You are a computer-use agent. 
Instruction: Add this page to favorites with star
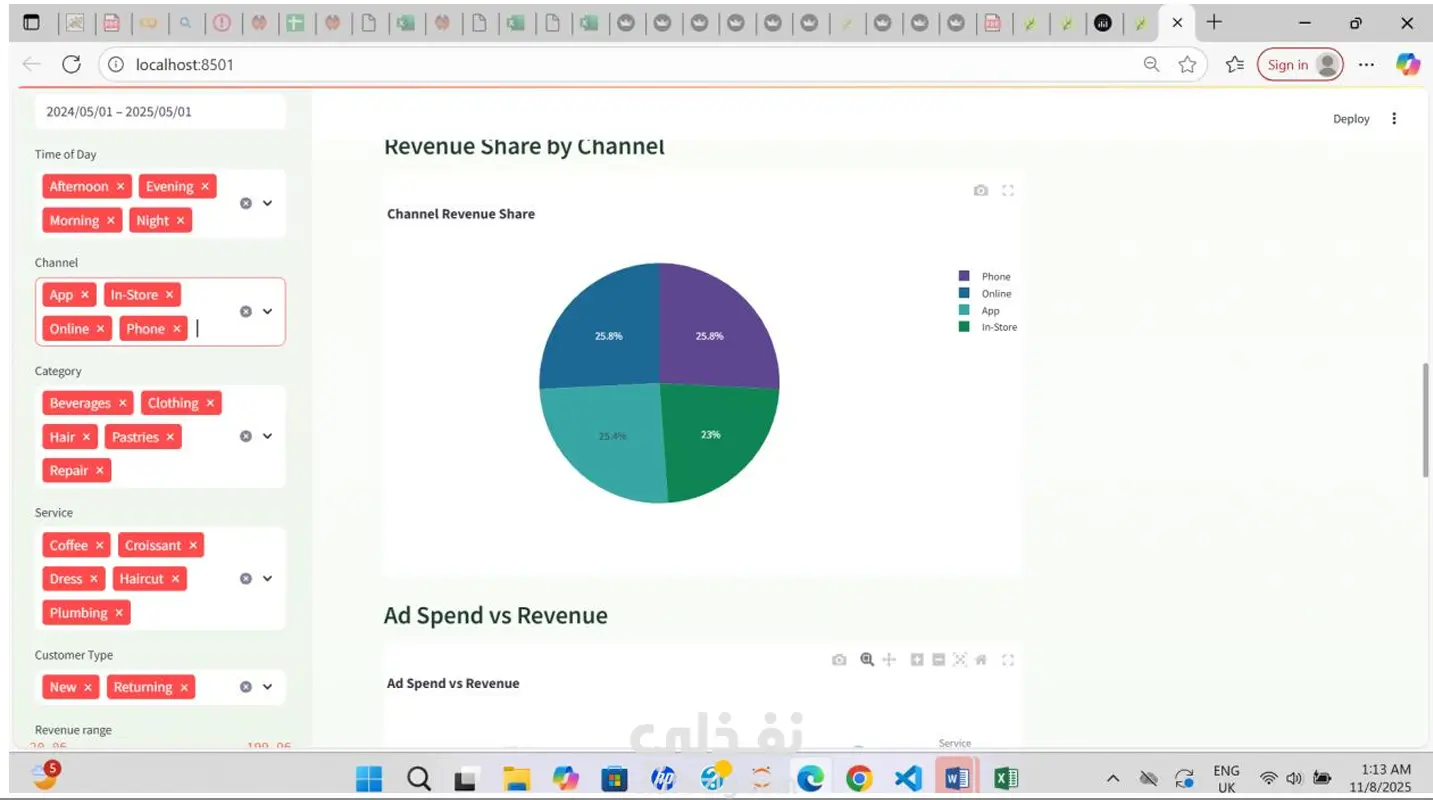(1187, 65)
